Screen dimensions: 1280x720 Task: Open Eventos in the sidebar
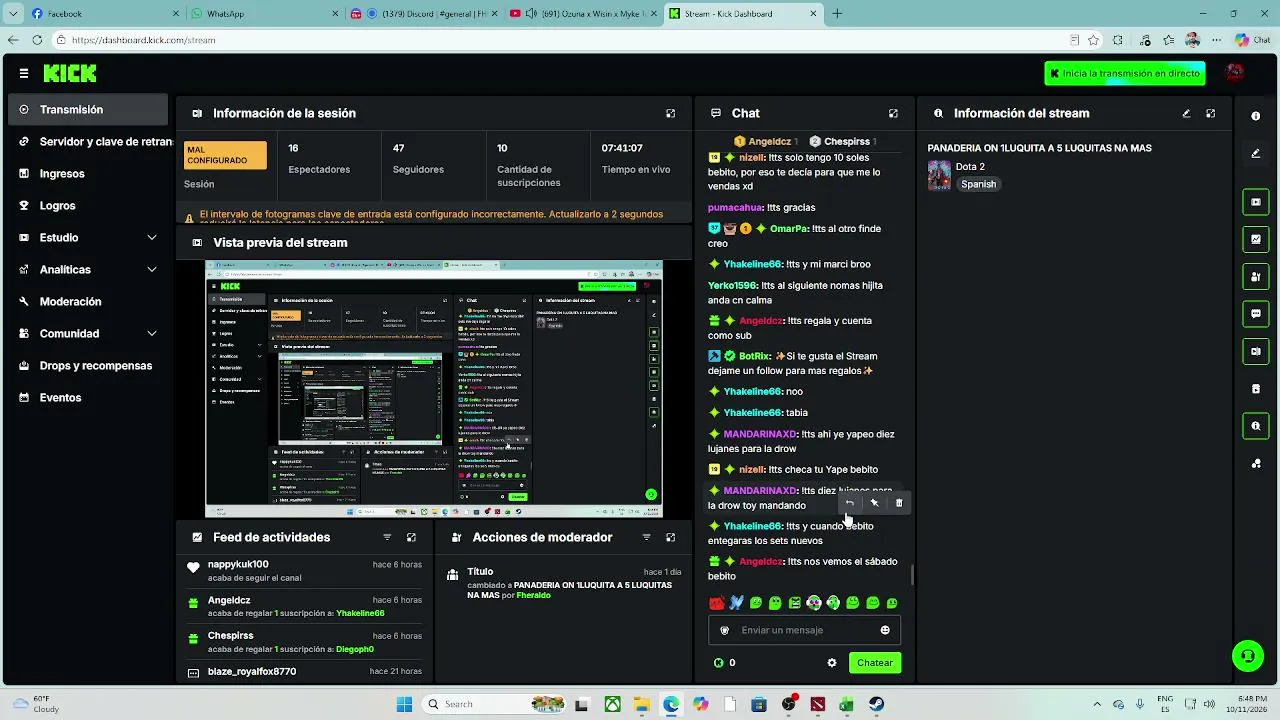pyautogui.click(x=88, y=397)
